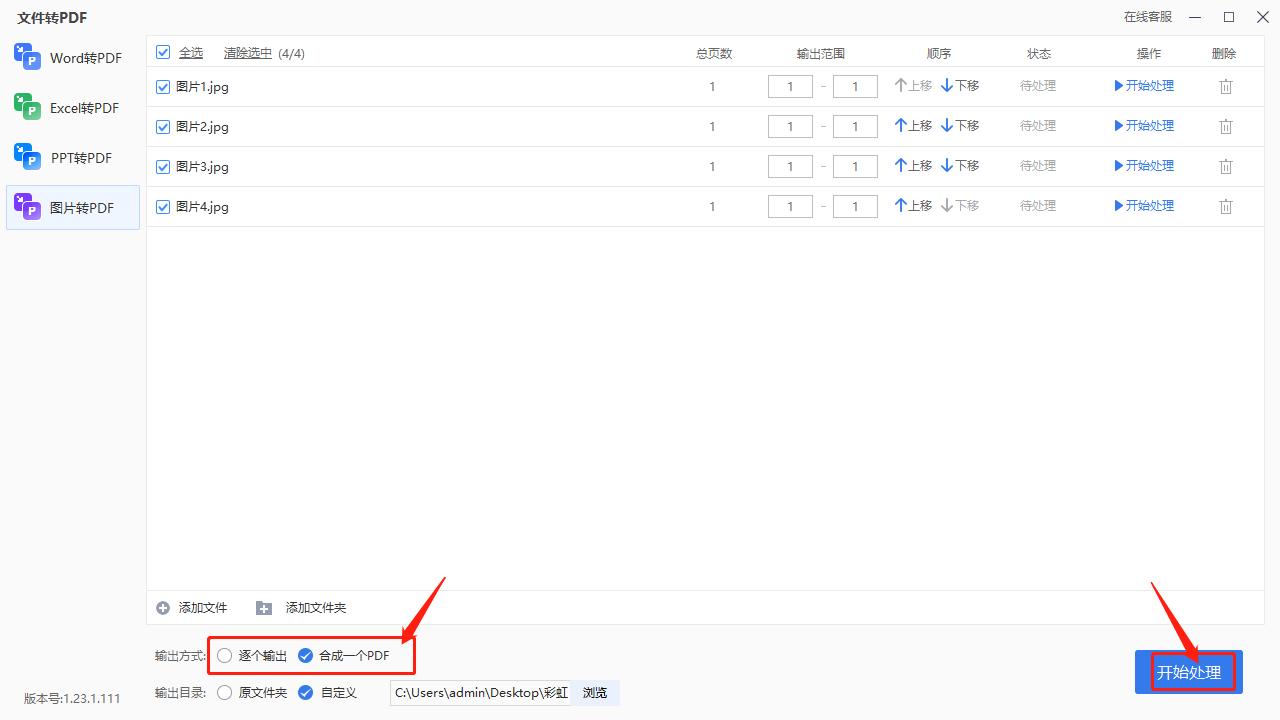1280x720 pixels.
Task: Toggle the 全选 select-all checkbox
Action: click(162, 52)
